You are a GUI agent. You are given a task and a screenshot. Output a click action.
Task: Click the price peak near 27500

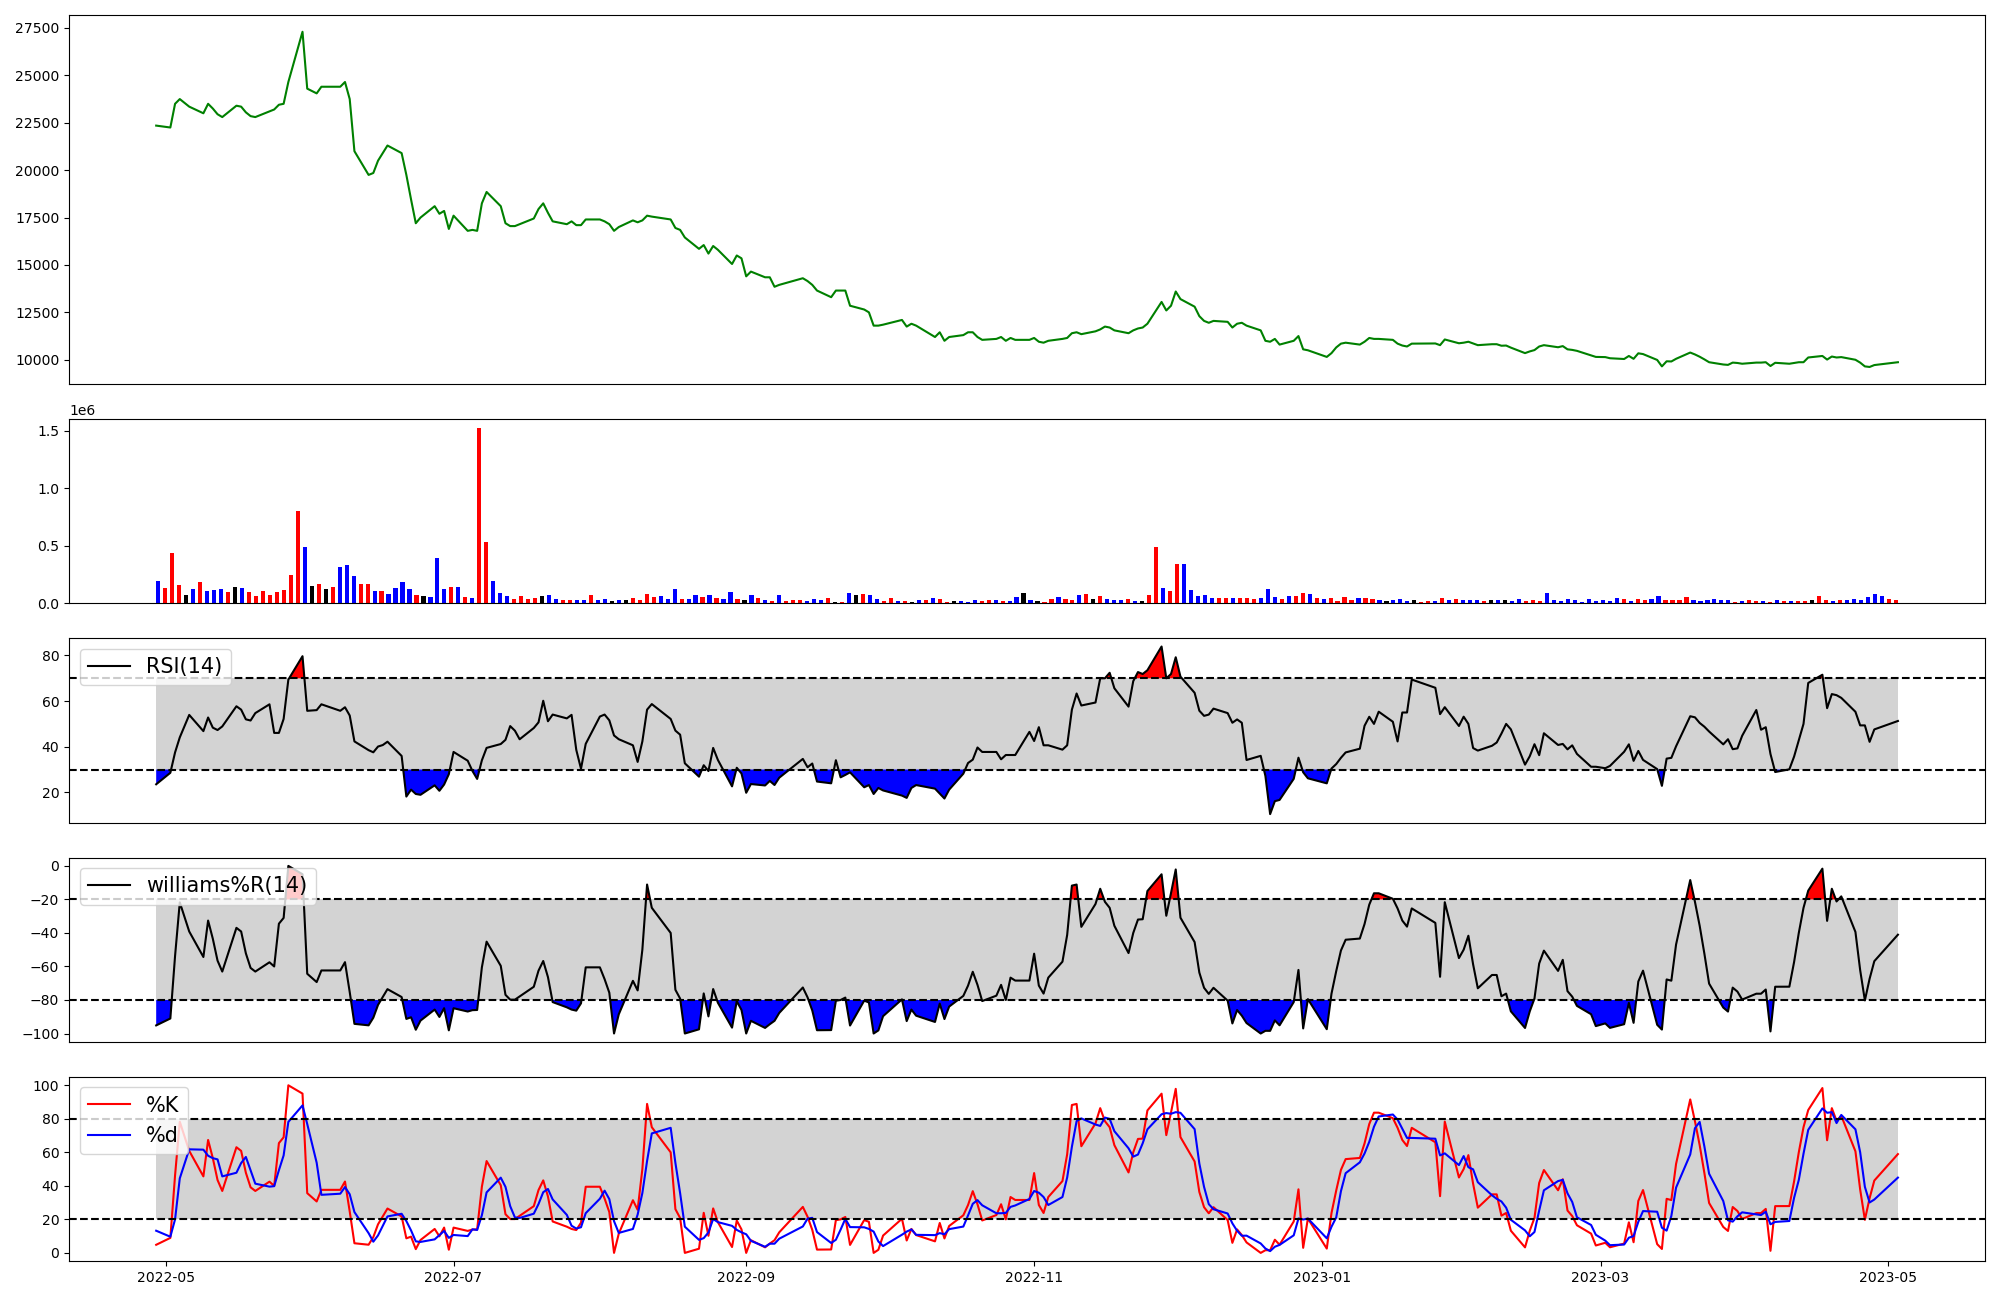[302, 33]
